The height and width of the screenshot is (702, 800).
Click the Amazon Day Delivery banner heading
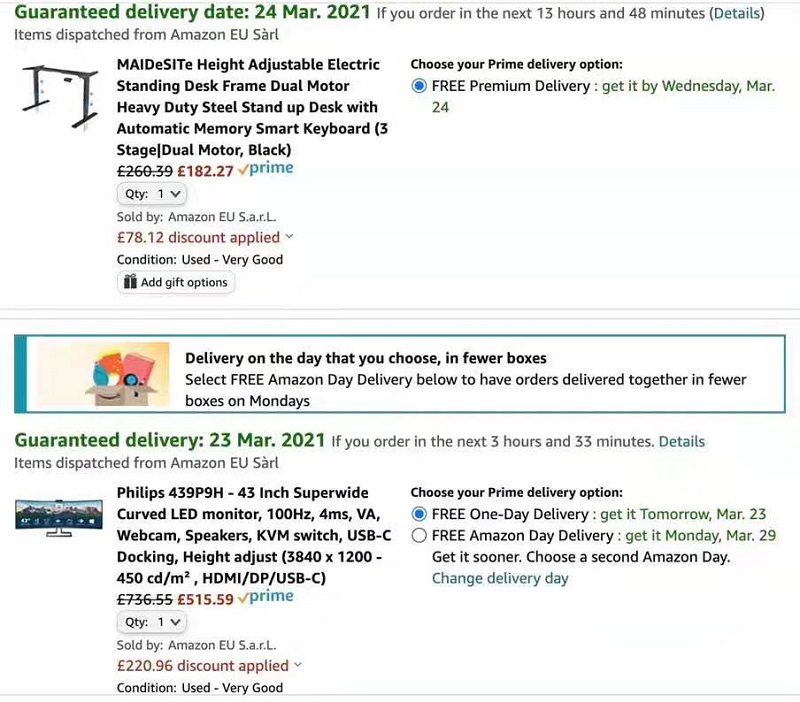(365, 358)
